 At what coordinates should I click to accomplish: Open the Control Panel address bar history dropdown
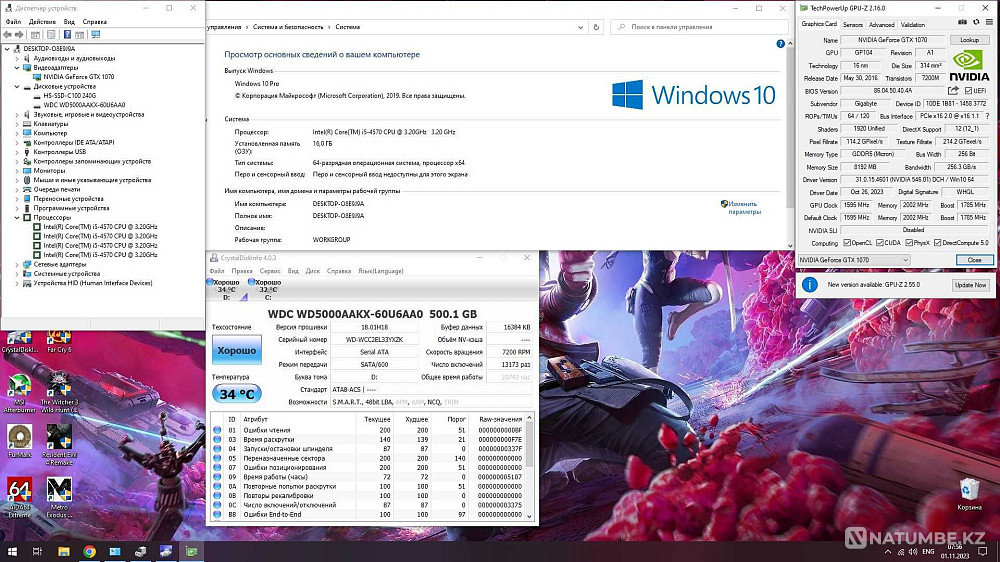pyautogui.click(x=580, y=27)
